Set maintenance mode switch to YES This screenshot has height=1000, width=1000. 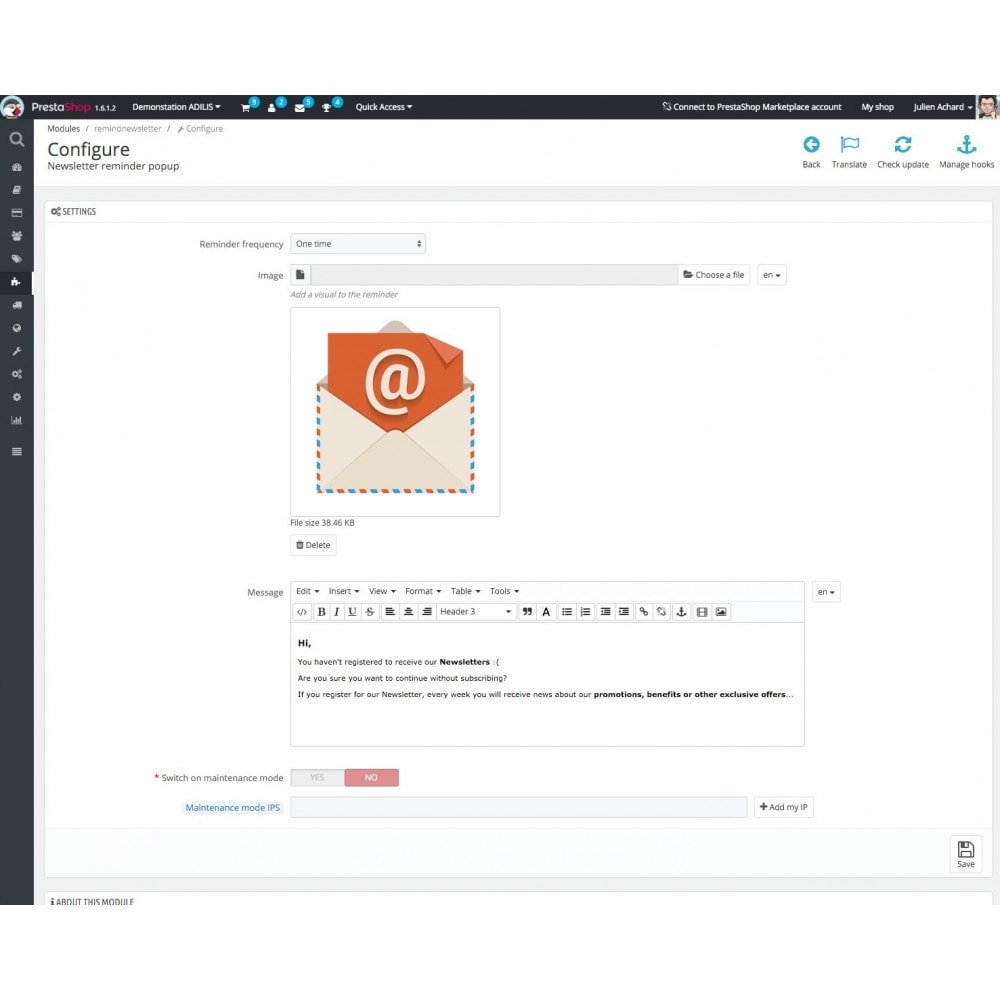(x=318, y=778)
